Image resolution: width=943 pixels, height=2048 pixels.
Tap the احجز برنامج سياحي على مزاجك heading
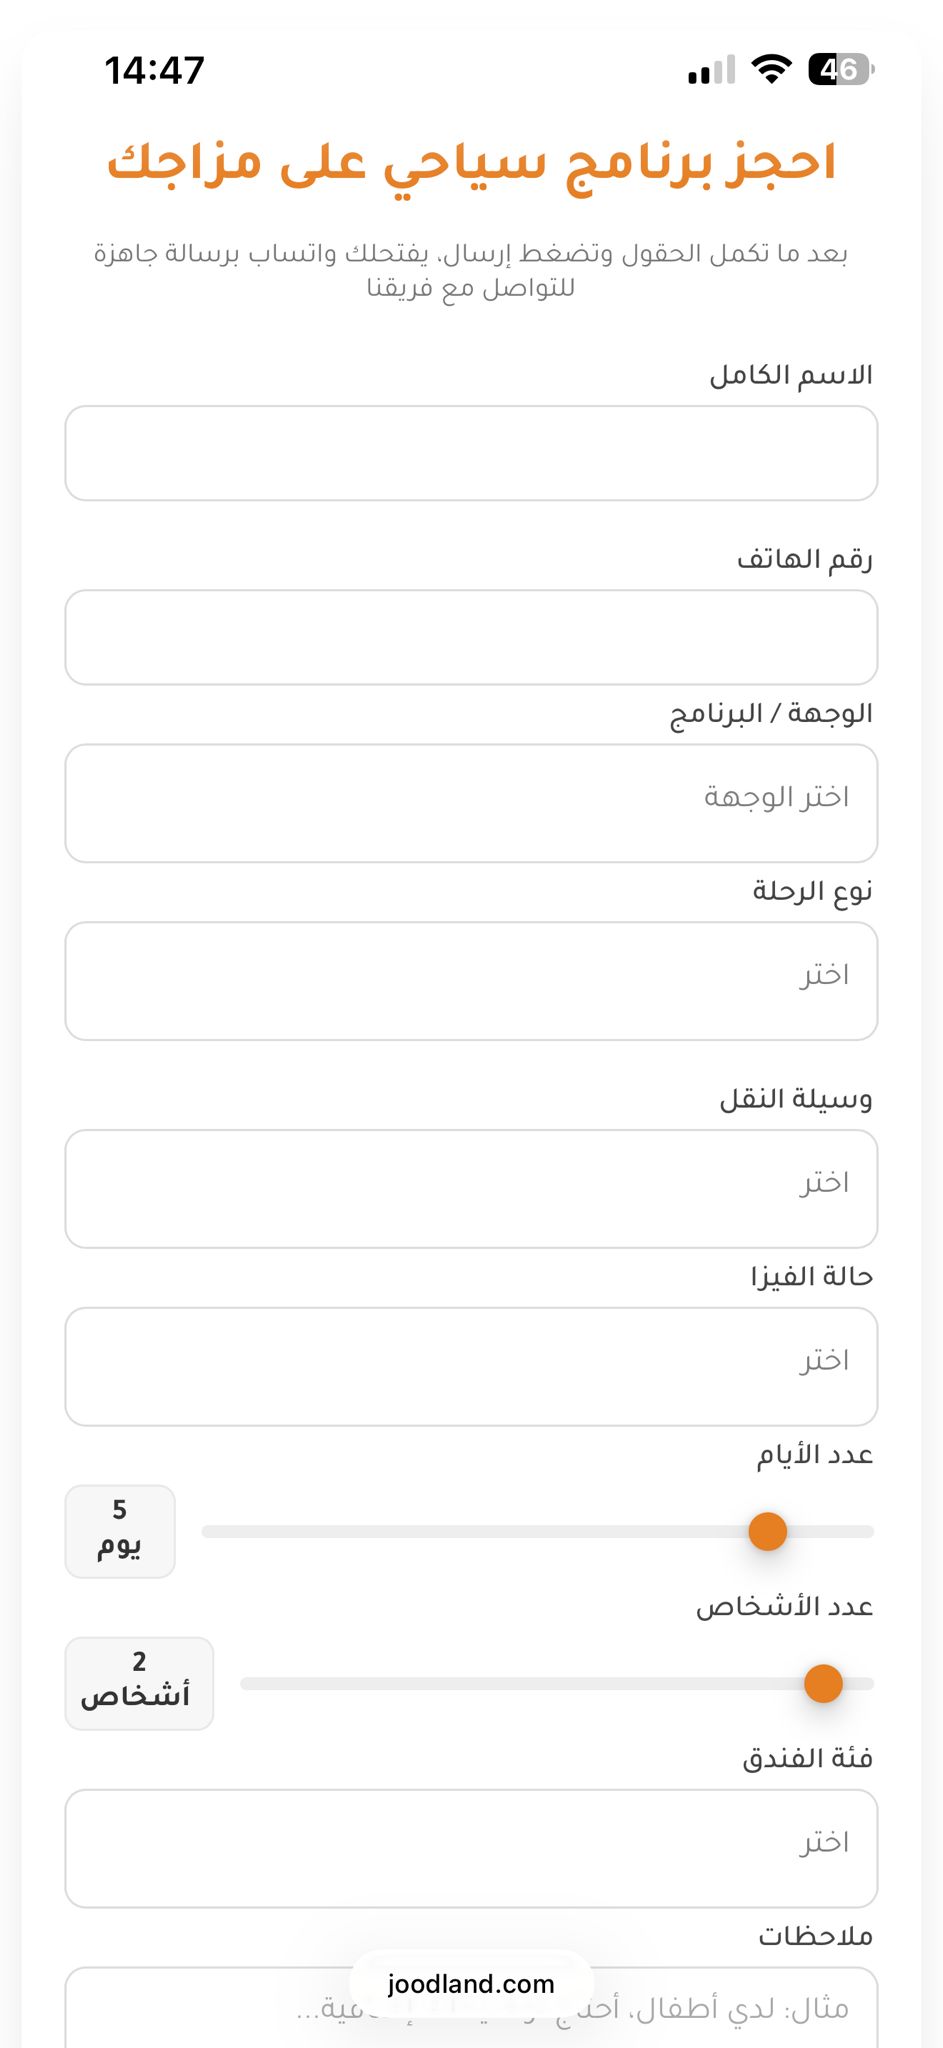[471, 163]
